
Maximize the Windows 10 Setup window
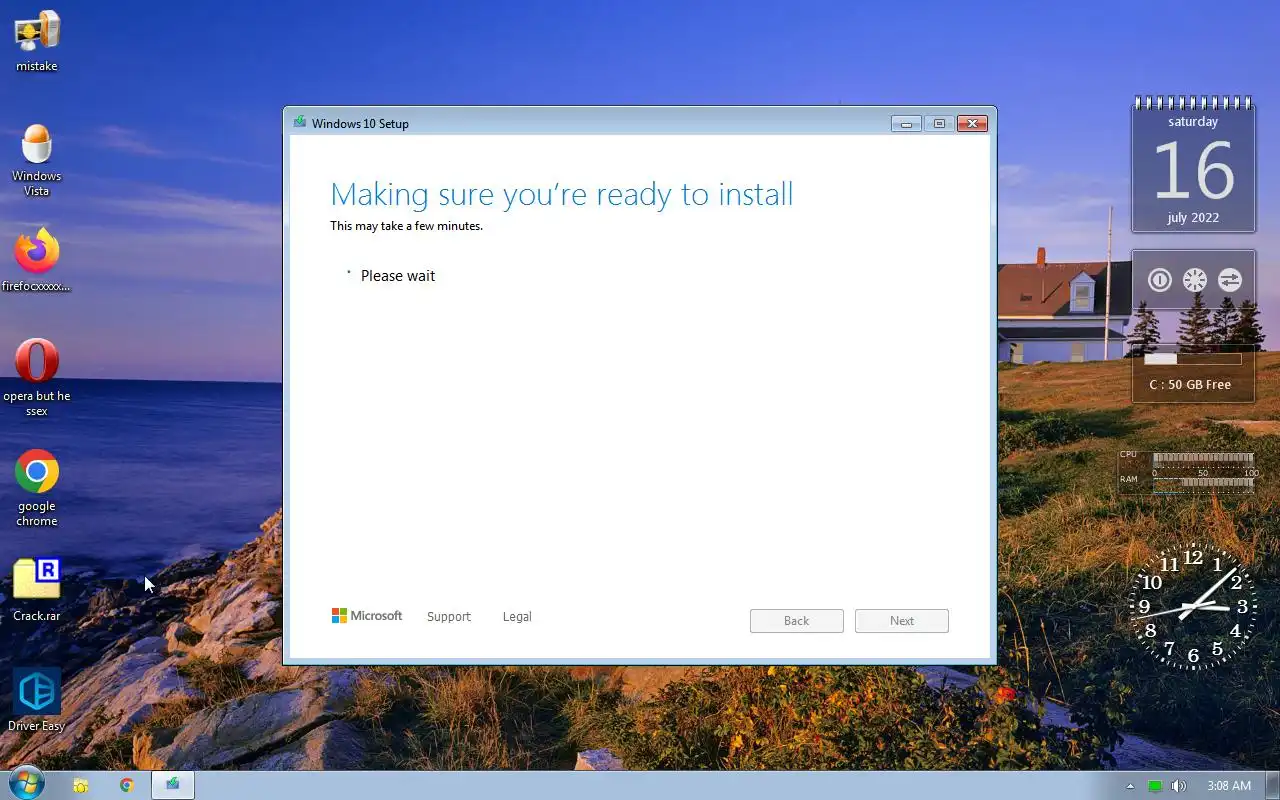click(x=939, y=124)
